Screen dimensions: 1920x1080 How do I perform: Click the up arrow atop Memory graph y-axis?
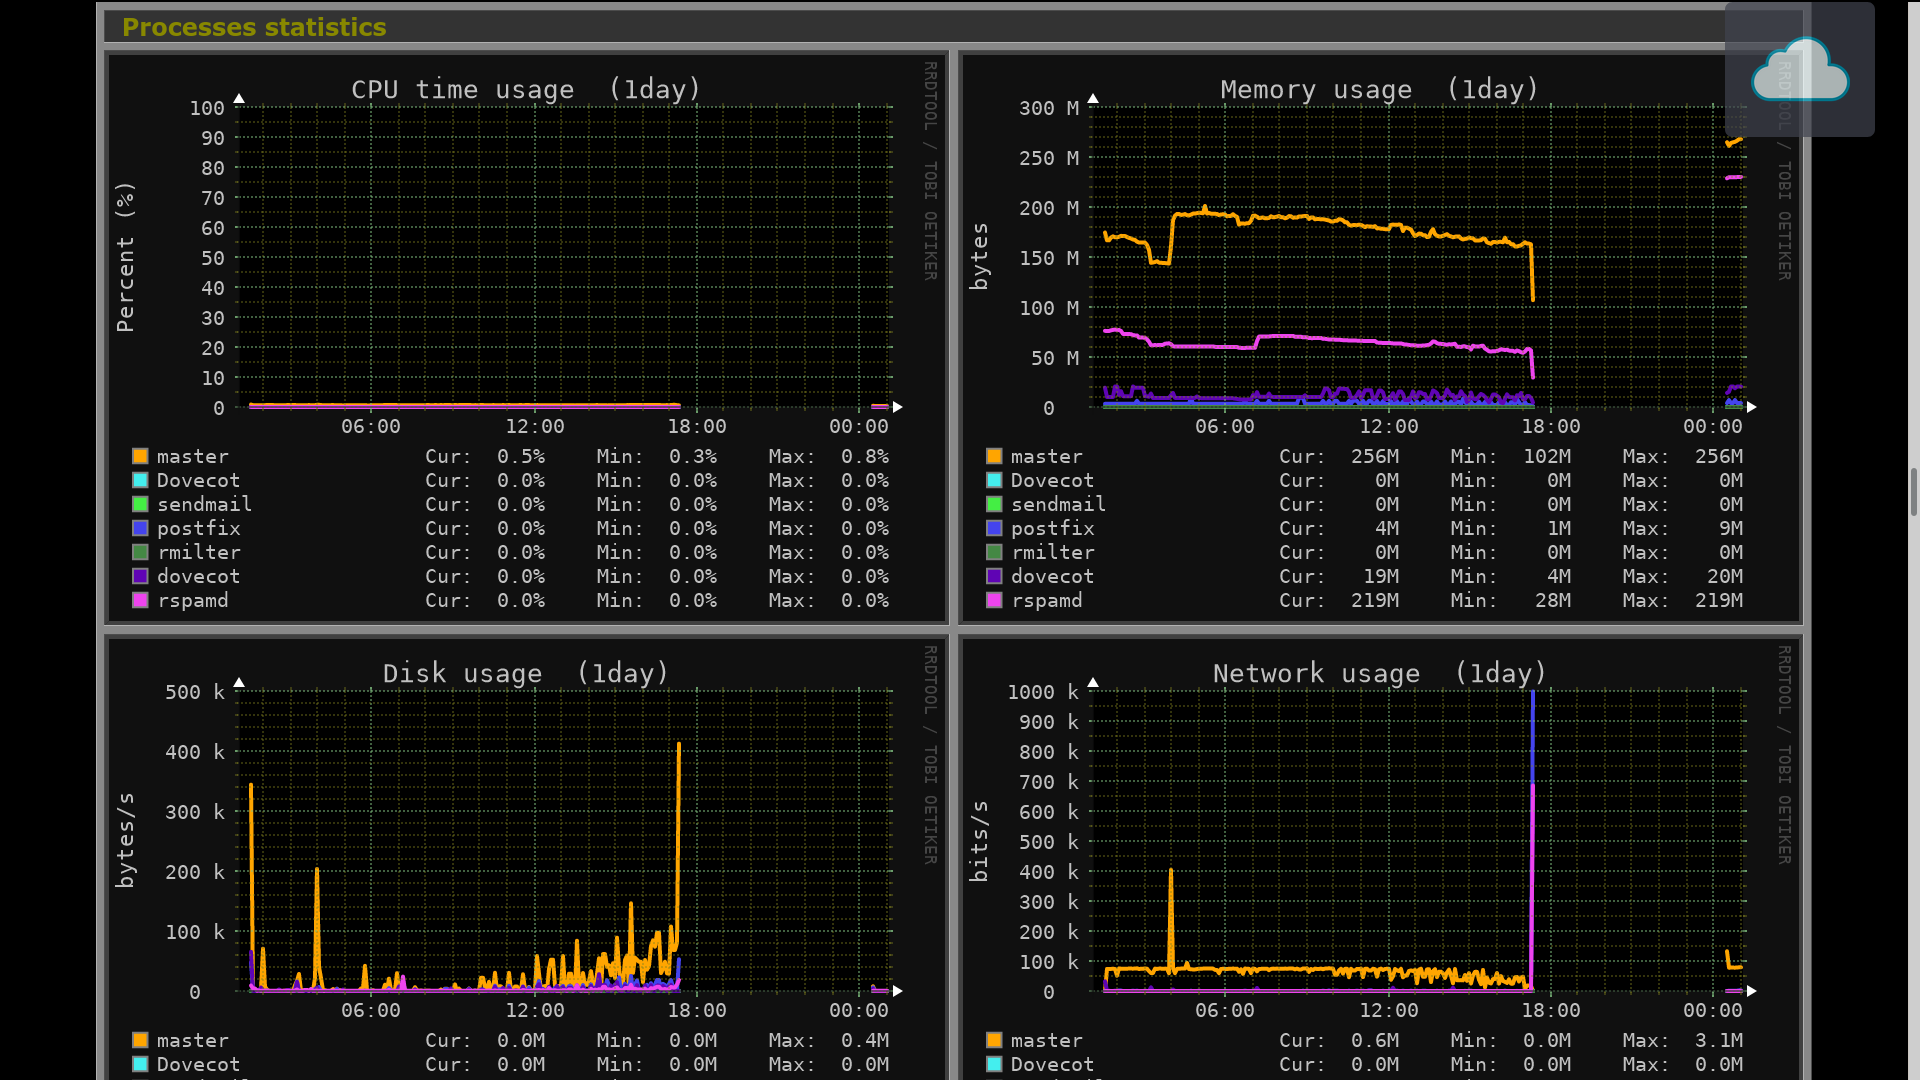(1093, 98)
